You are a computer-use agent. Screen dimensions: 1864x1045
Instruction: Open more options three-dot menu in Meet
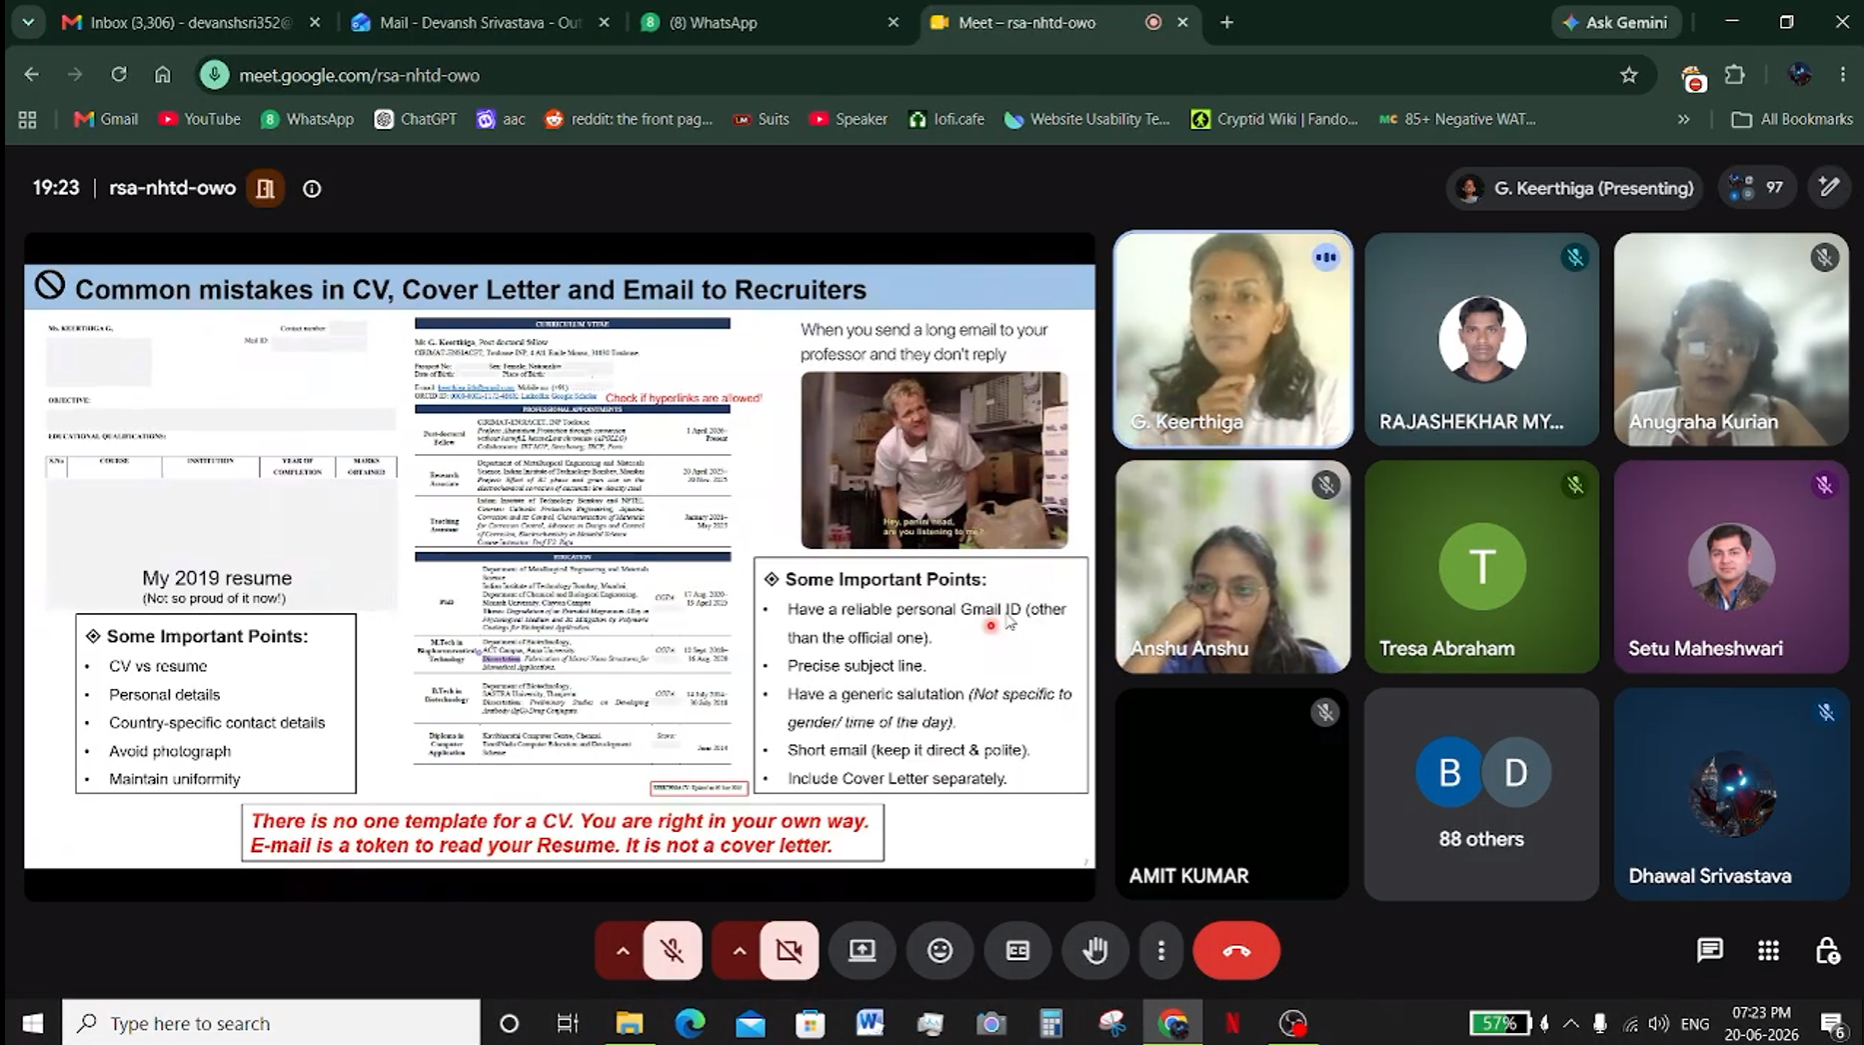click(1161, 950)
